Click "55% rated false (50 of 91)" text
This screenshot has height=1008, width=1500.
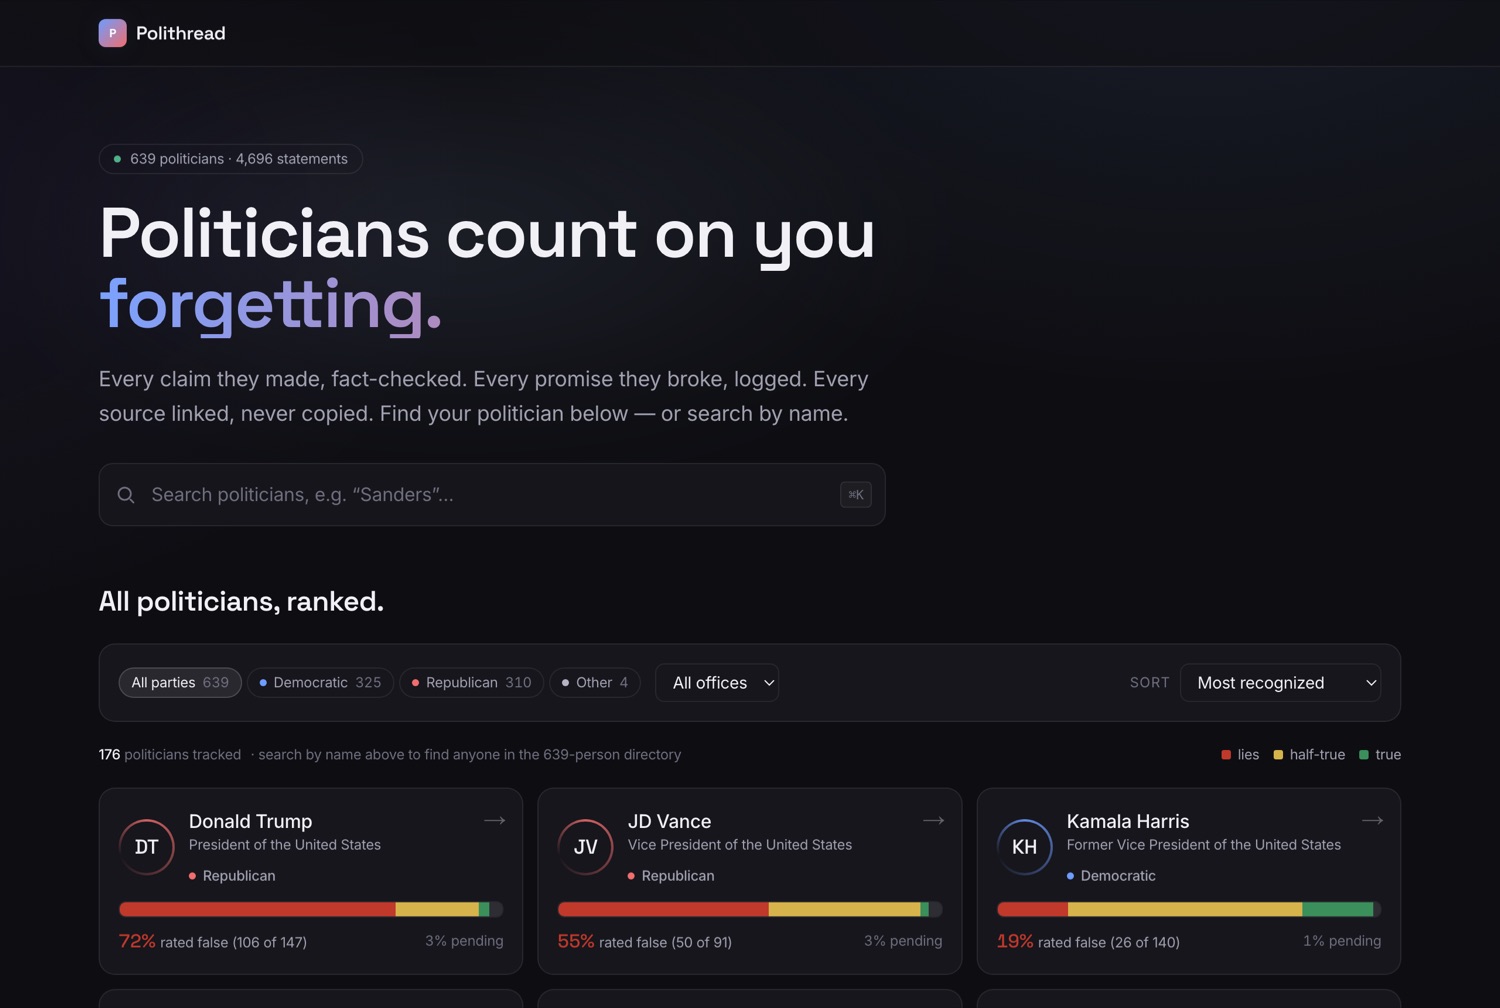645,942
